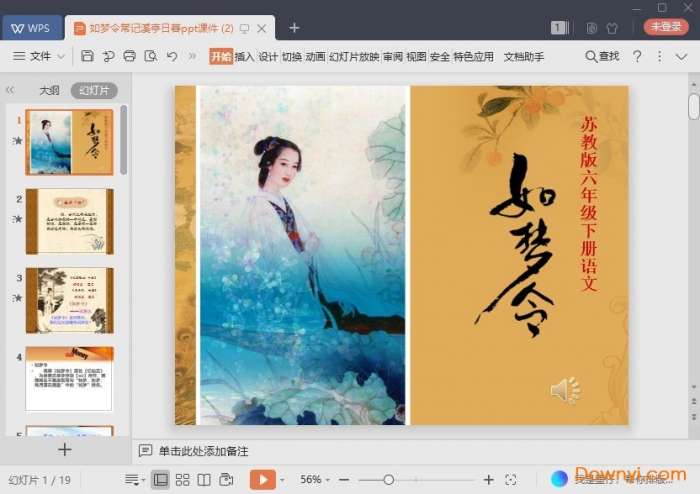Select slide 2 thumbnail
The image size is (700, 494).
(x=69, y=221)
